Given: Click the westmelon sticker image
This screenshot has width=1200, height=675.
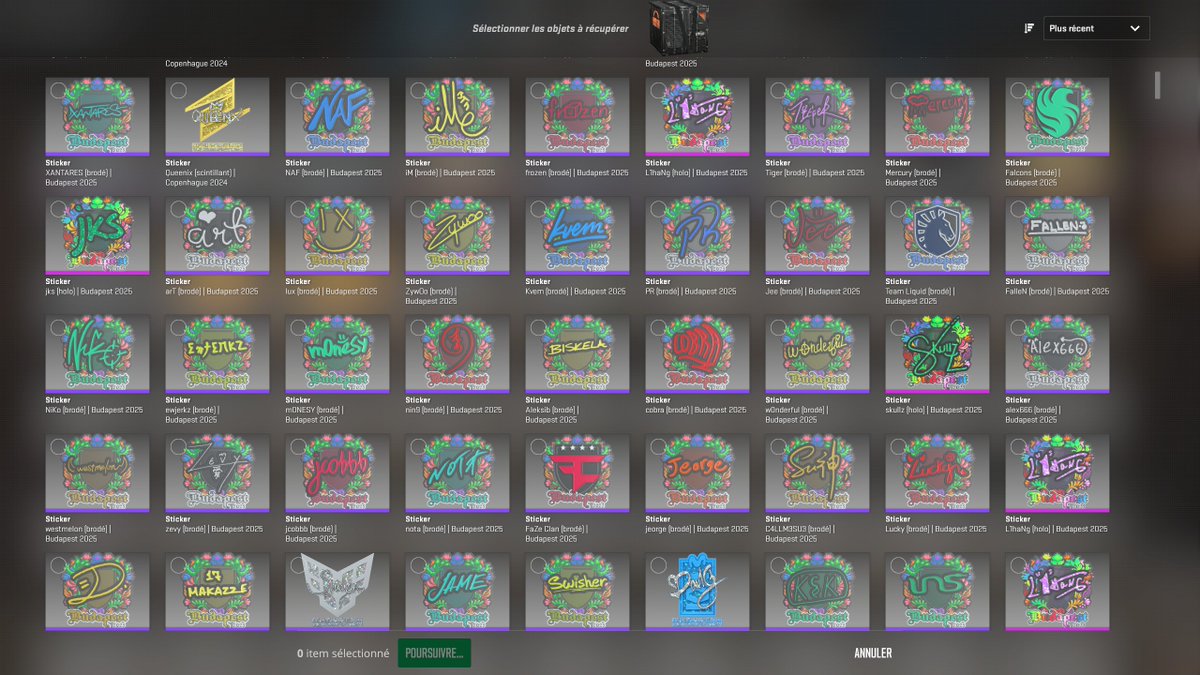Looking at the screenshot, I should (x=97, y=473).
